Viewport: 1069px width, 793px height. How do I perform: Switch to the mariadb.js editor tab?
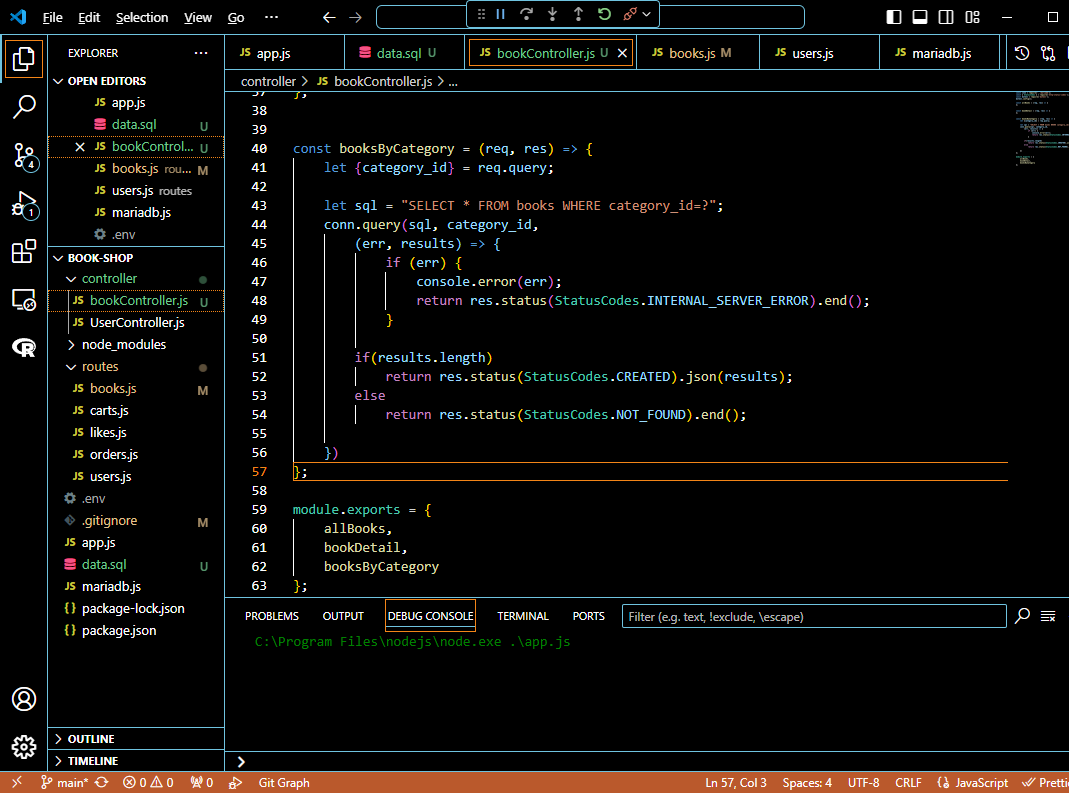pos(939,53)
